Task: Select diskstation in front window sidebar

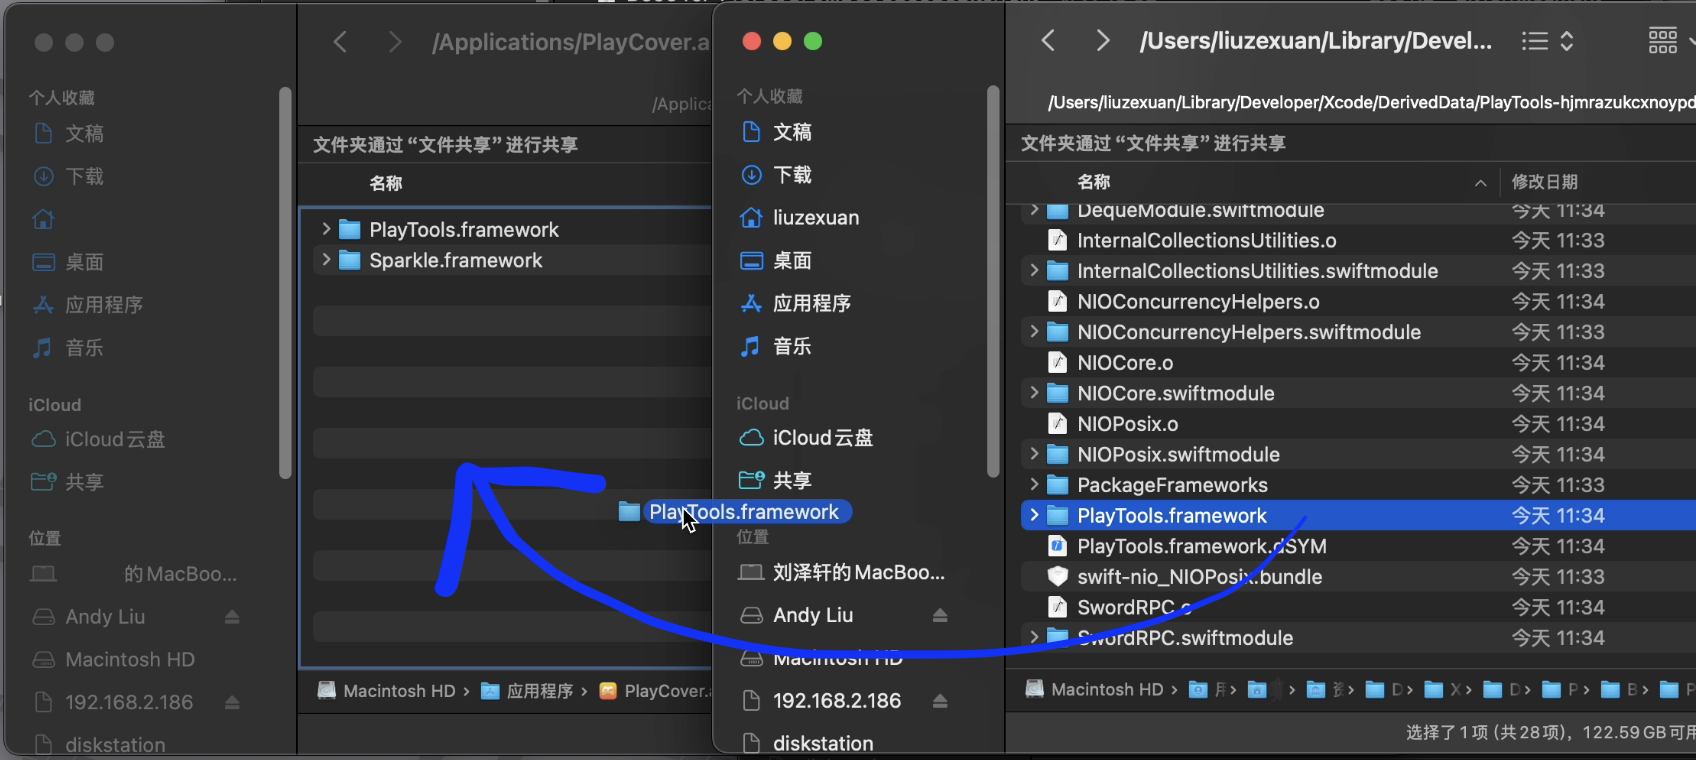Action: (x=823, y=743)
